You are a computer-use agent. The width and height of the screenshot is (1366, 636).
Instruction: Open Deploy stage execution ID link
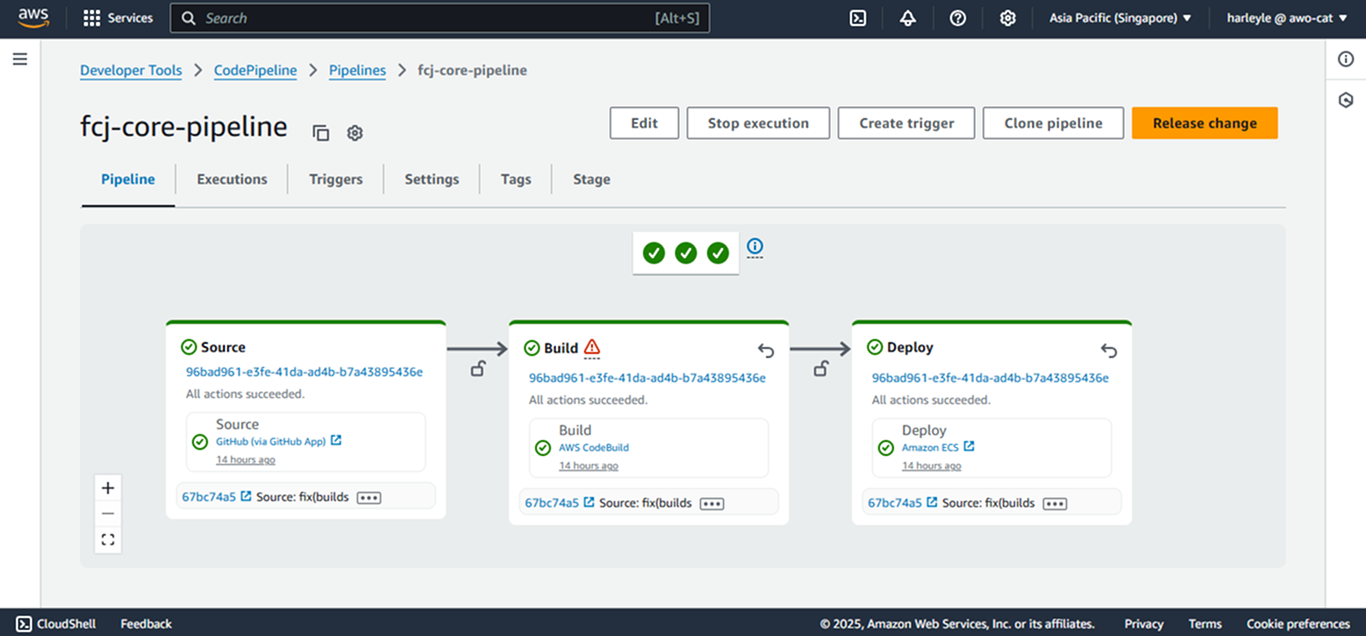(990, 378)
